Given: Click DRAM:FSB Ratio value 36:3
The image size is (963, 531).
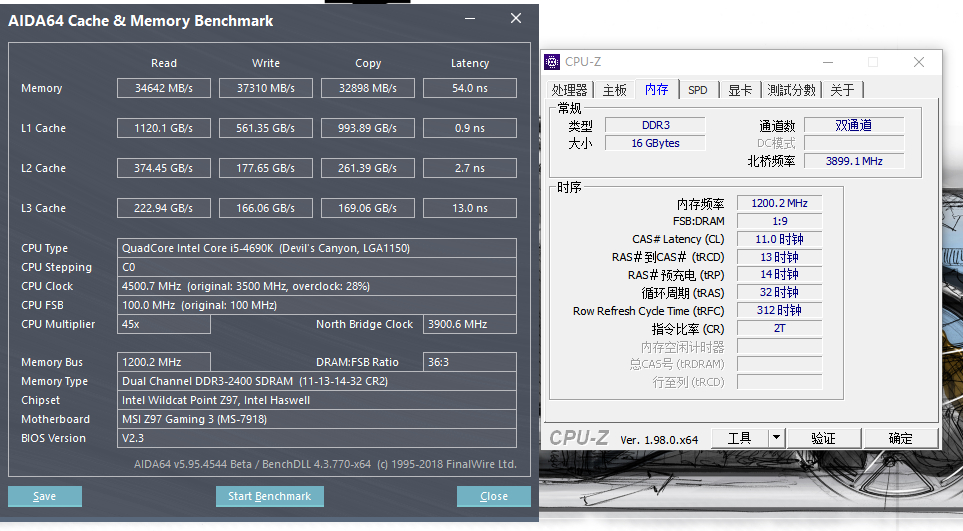Looking at the screenshot, I should coord(470,362).
